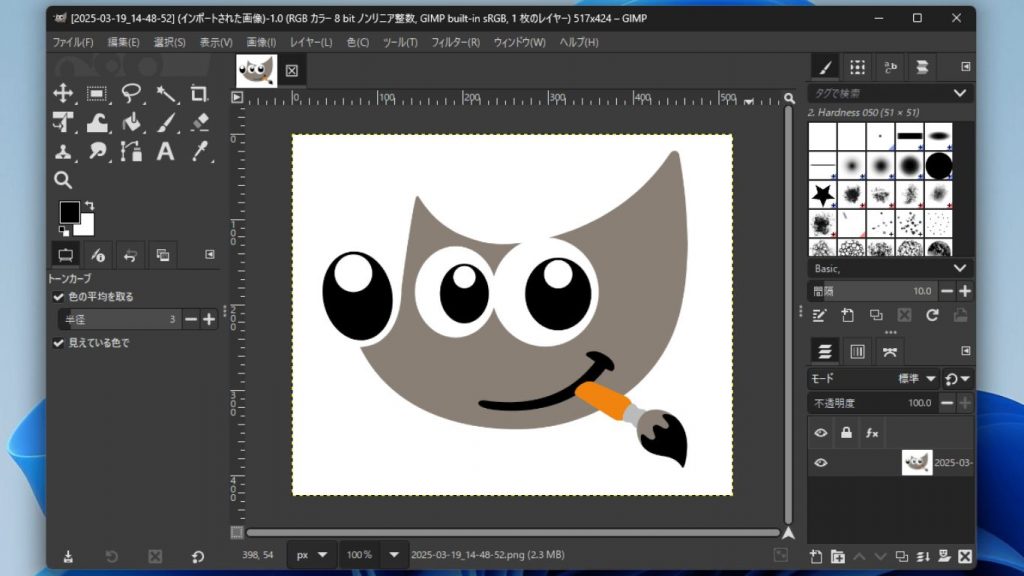Hide the 2025-03 layer with its eye toggle
1024x576 pixels.
point(820,462)
